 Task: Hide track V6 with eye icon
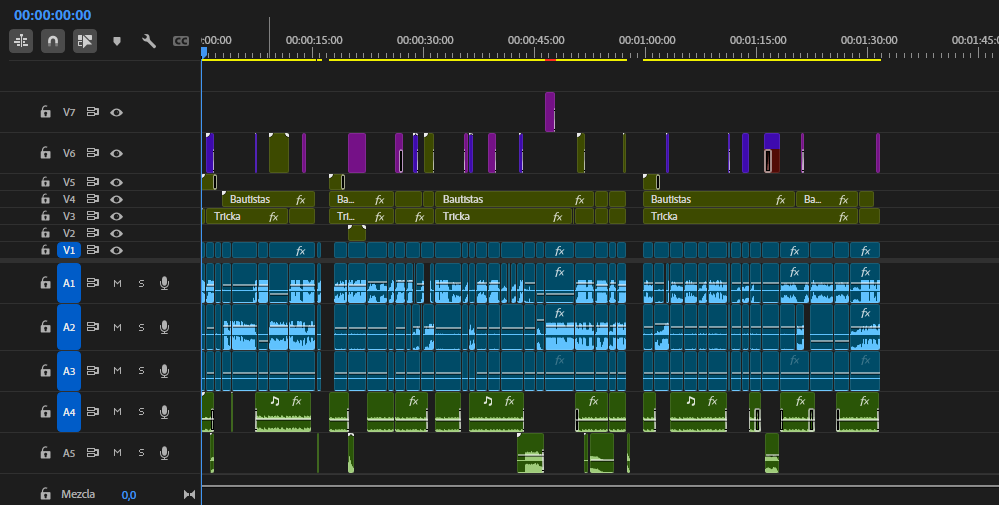click(116, 153)
